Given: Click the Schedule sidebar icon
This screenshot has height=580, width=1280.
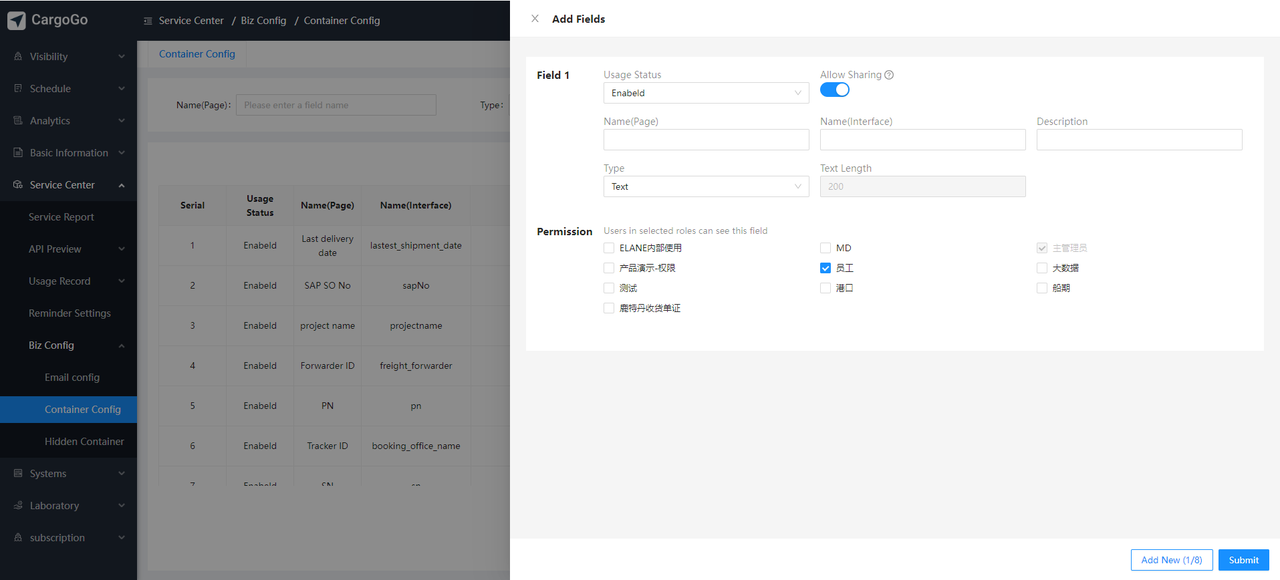Looking at the screenshot, I should coord(18,89).
